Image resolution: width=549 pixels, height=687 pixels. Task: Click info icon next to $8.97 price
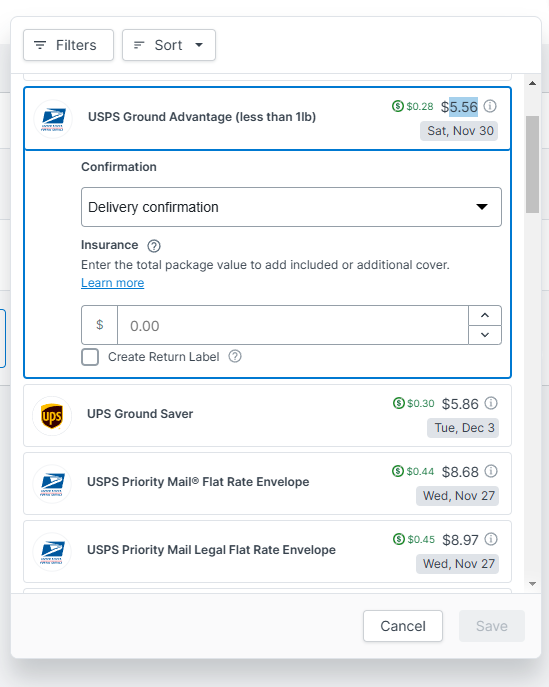491,539
